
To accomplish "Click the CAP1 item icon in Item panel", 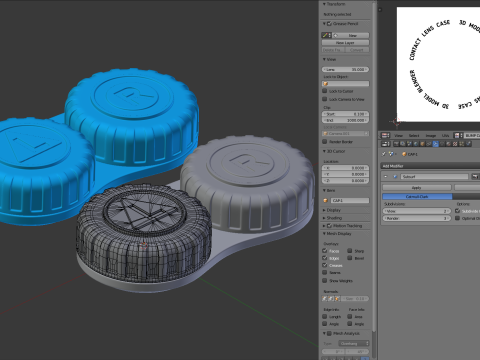I will click(x=326, y=200).
